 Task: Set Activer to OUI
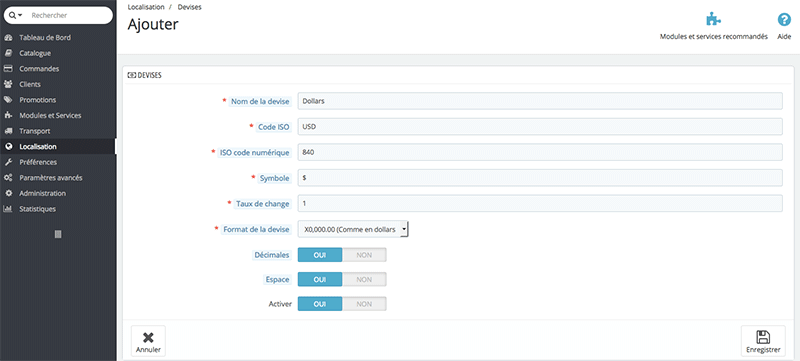(x=319, y=304)
